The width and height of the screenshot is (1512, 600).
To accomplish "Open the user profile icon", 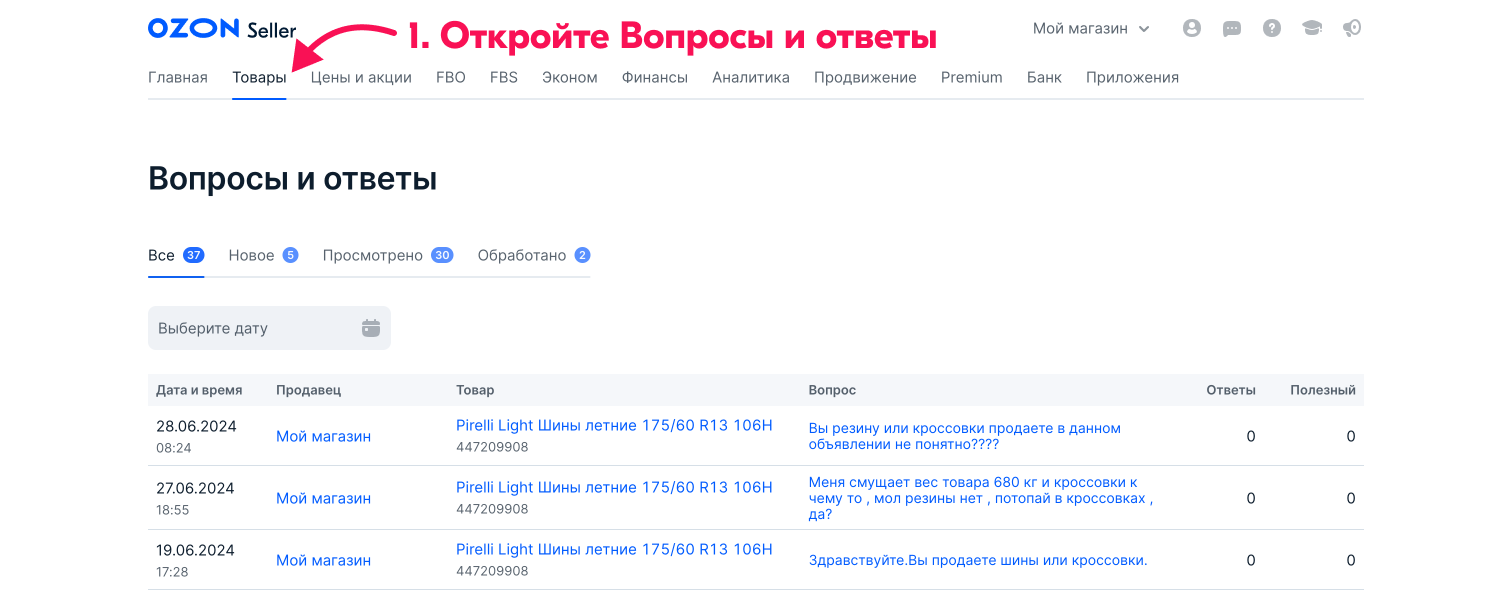I will tap(1191, 28).
